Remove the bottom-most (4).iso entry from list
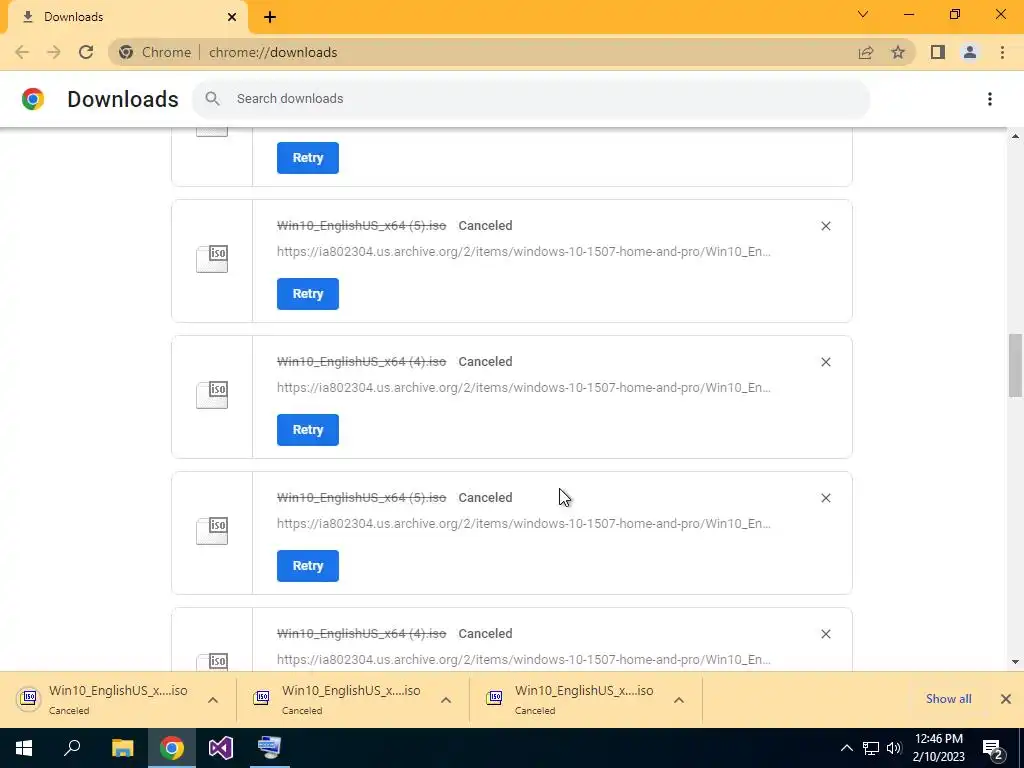 click(x=825, y=633)
